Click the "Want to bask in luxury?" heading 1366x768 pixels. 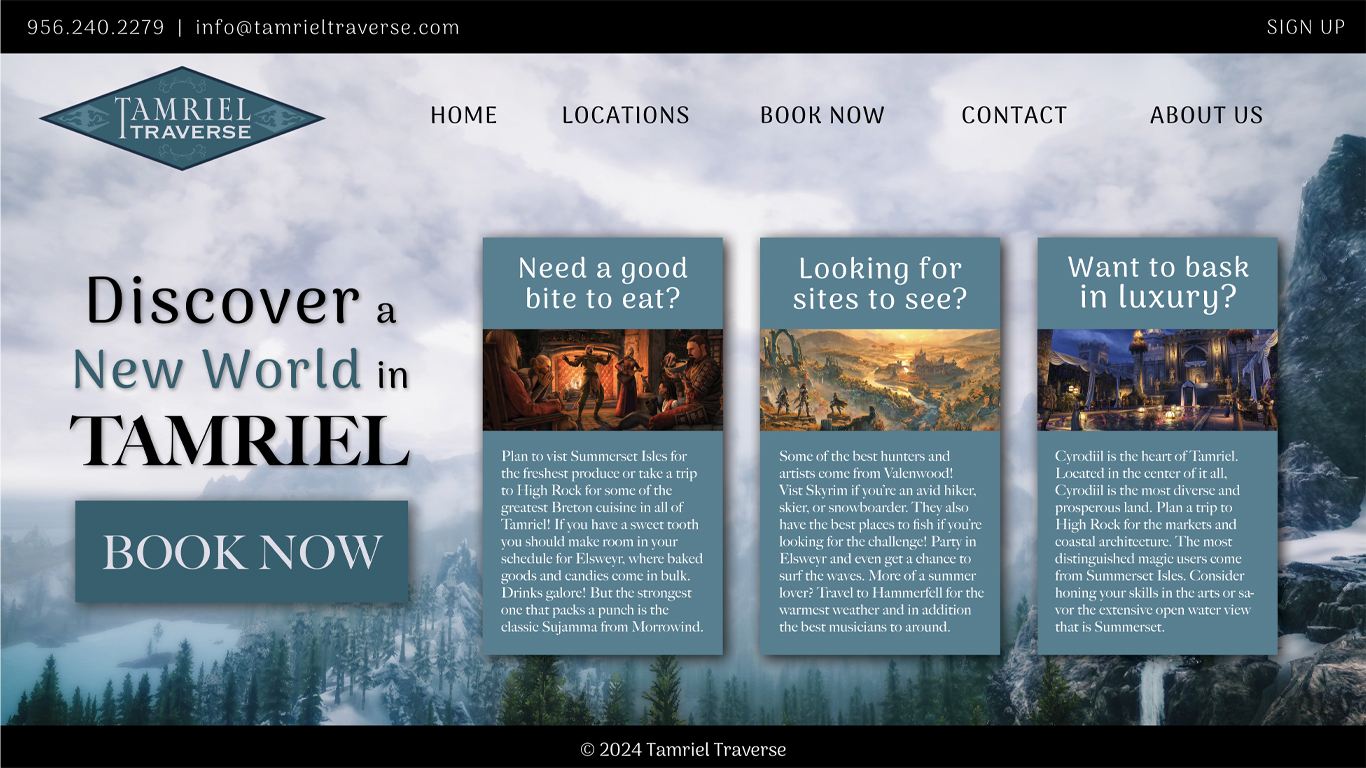(1157, 282)
